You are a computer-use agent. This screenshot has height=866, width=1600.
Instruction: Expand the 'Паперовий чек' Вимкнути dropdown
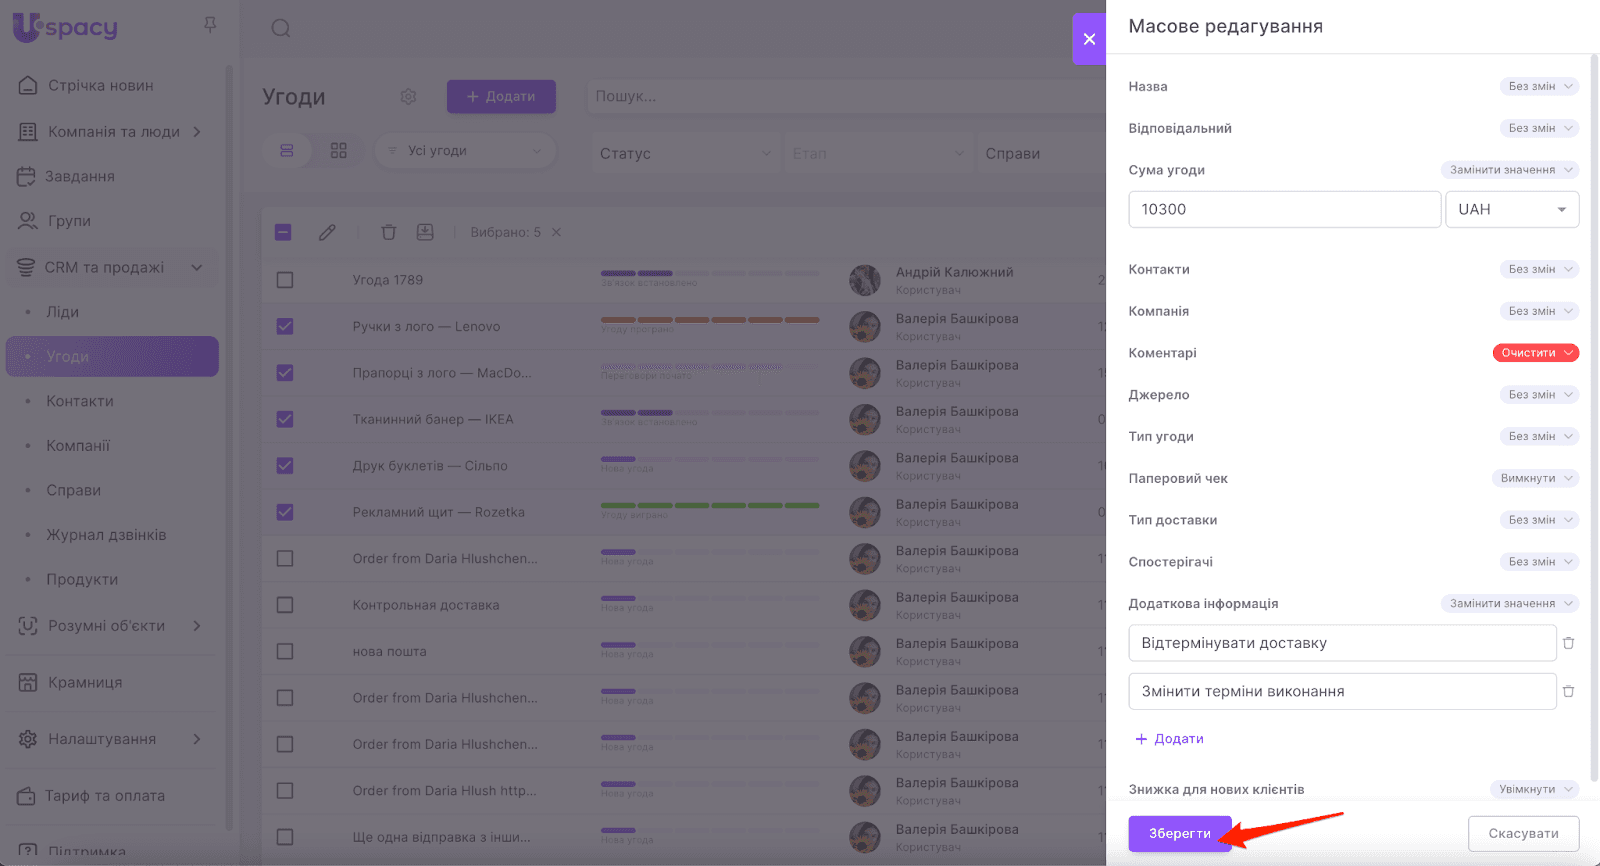point(1535,478)
